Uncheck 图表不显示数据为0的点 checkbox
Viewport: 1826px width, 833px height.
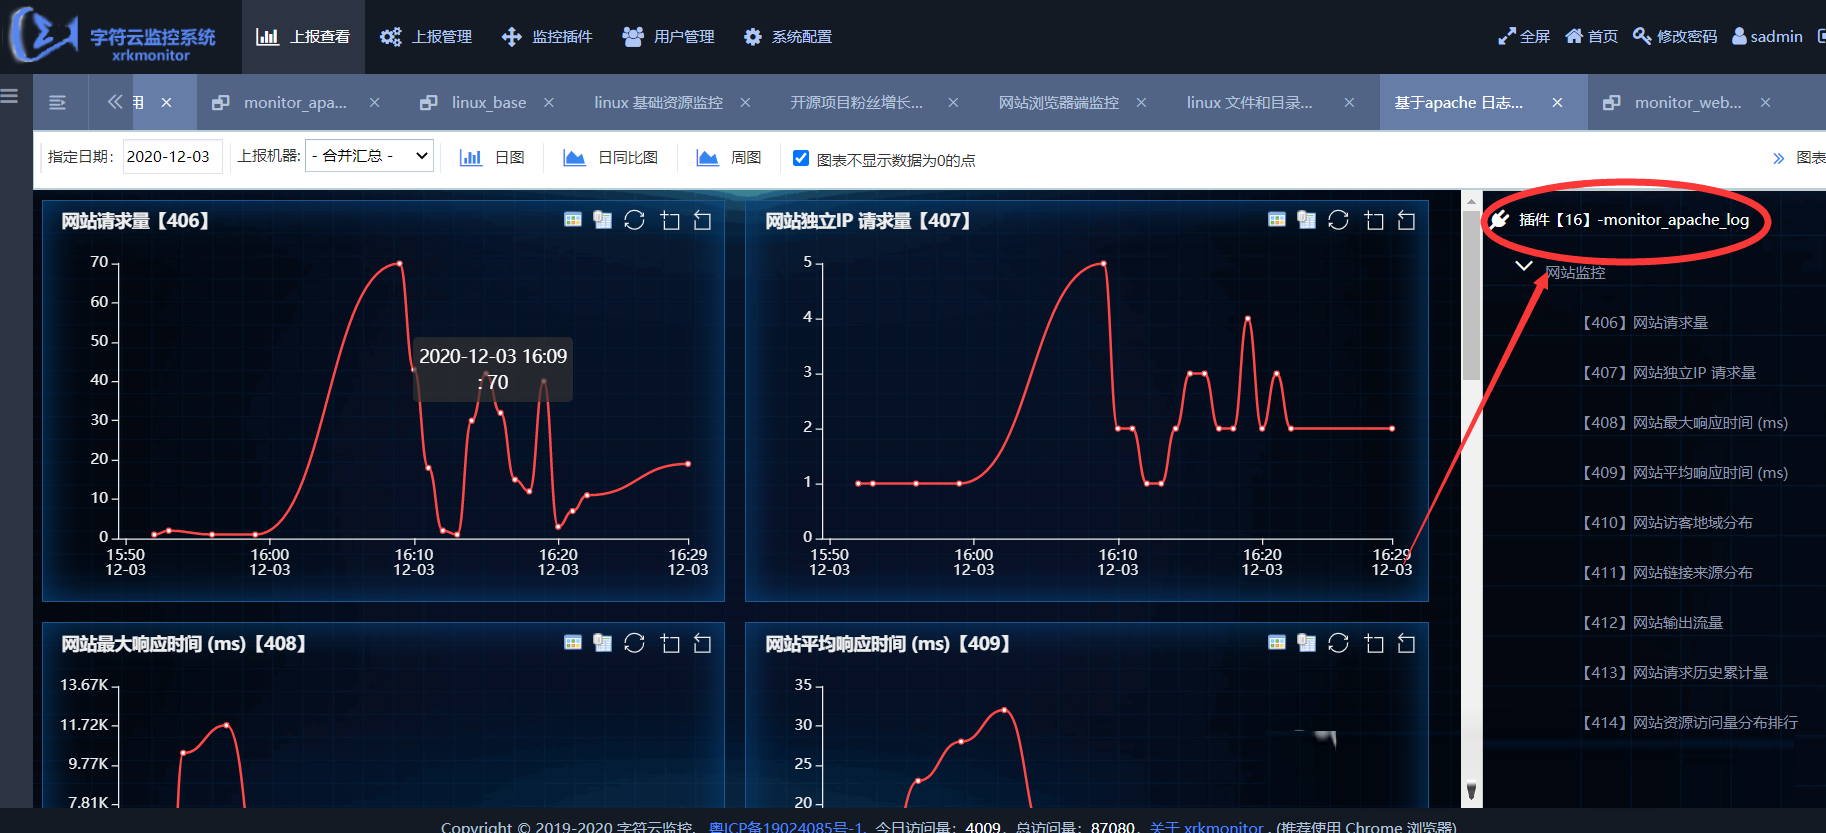tap(801, 158)
